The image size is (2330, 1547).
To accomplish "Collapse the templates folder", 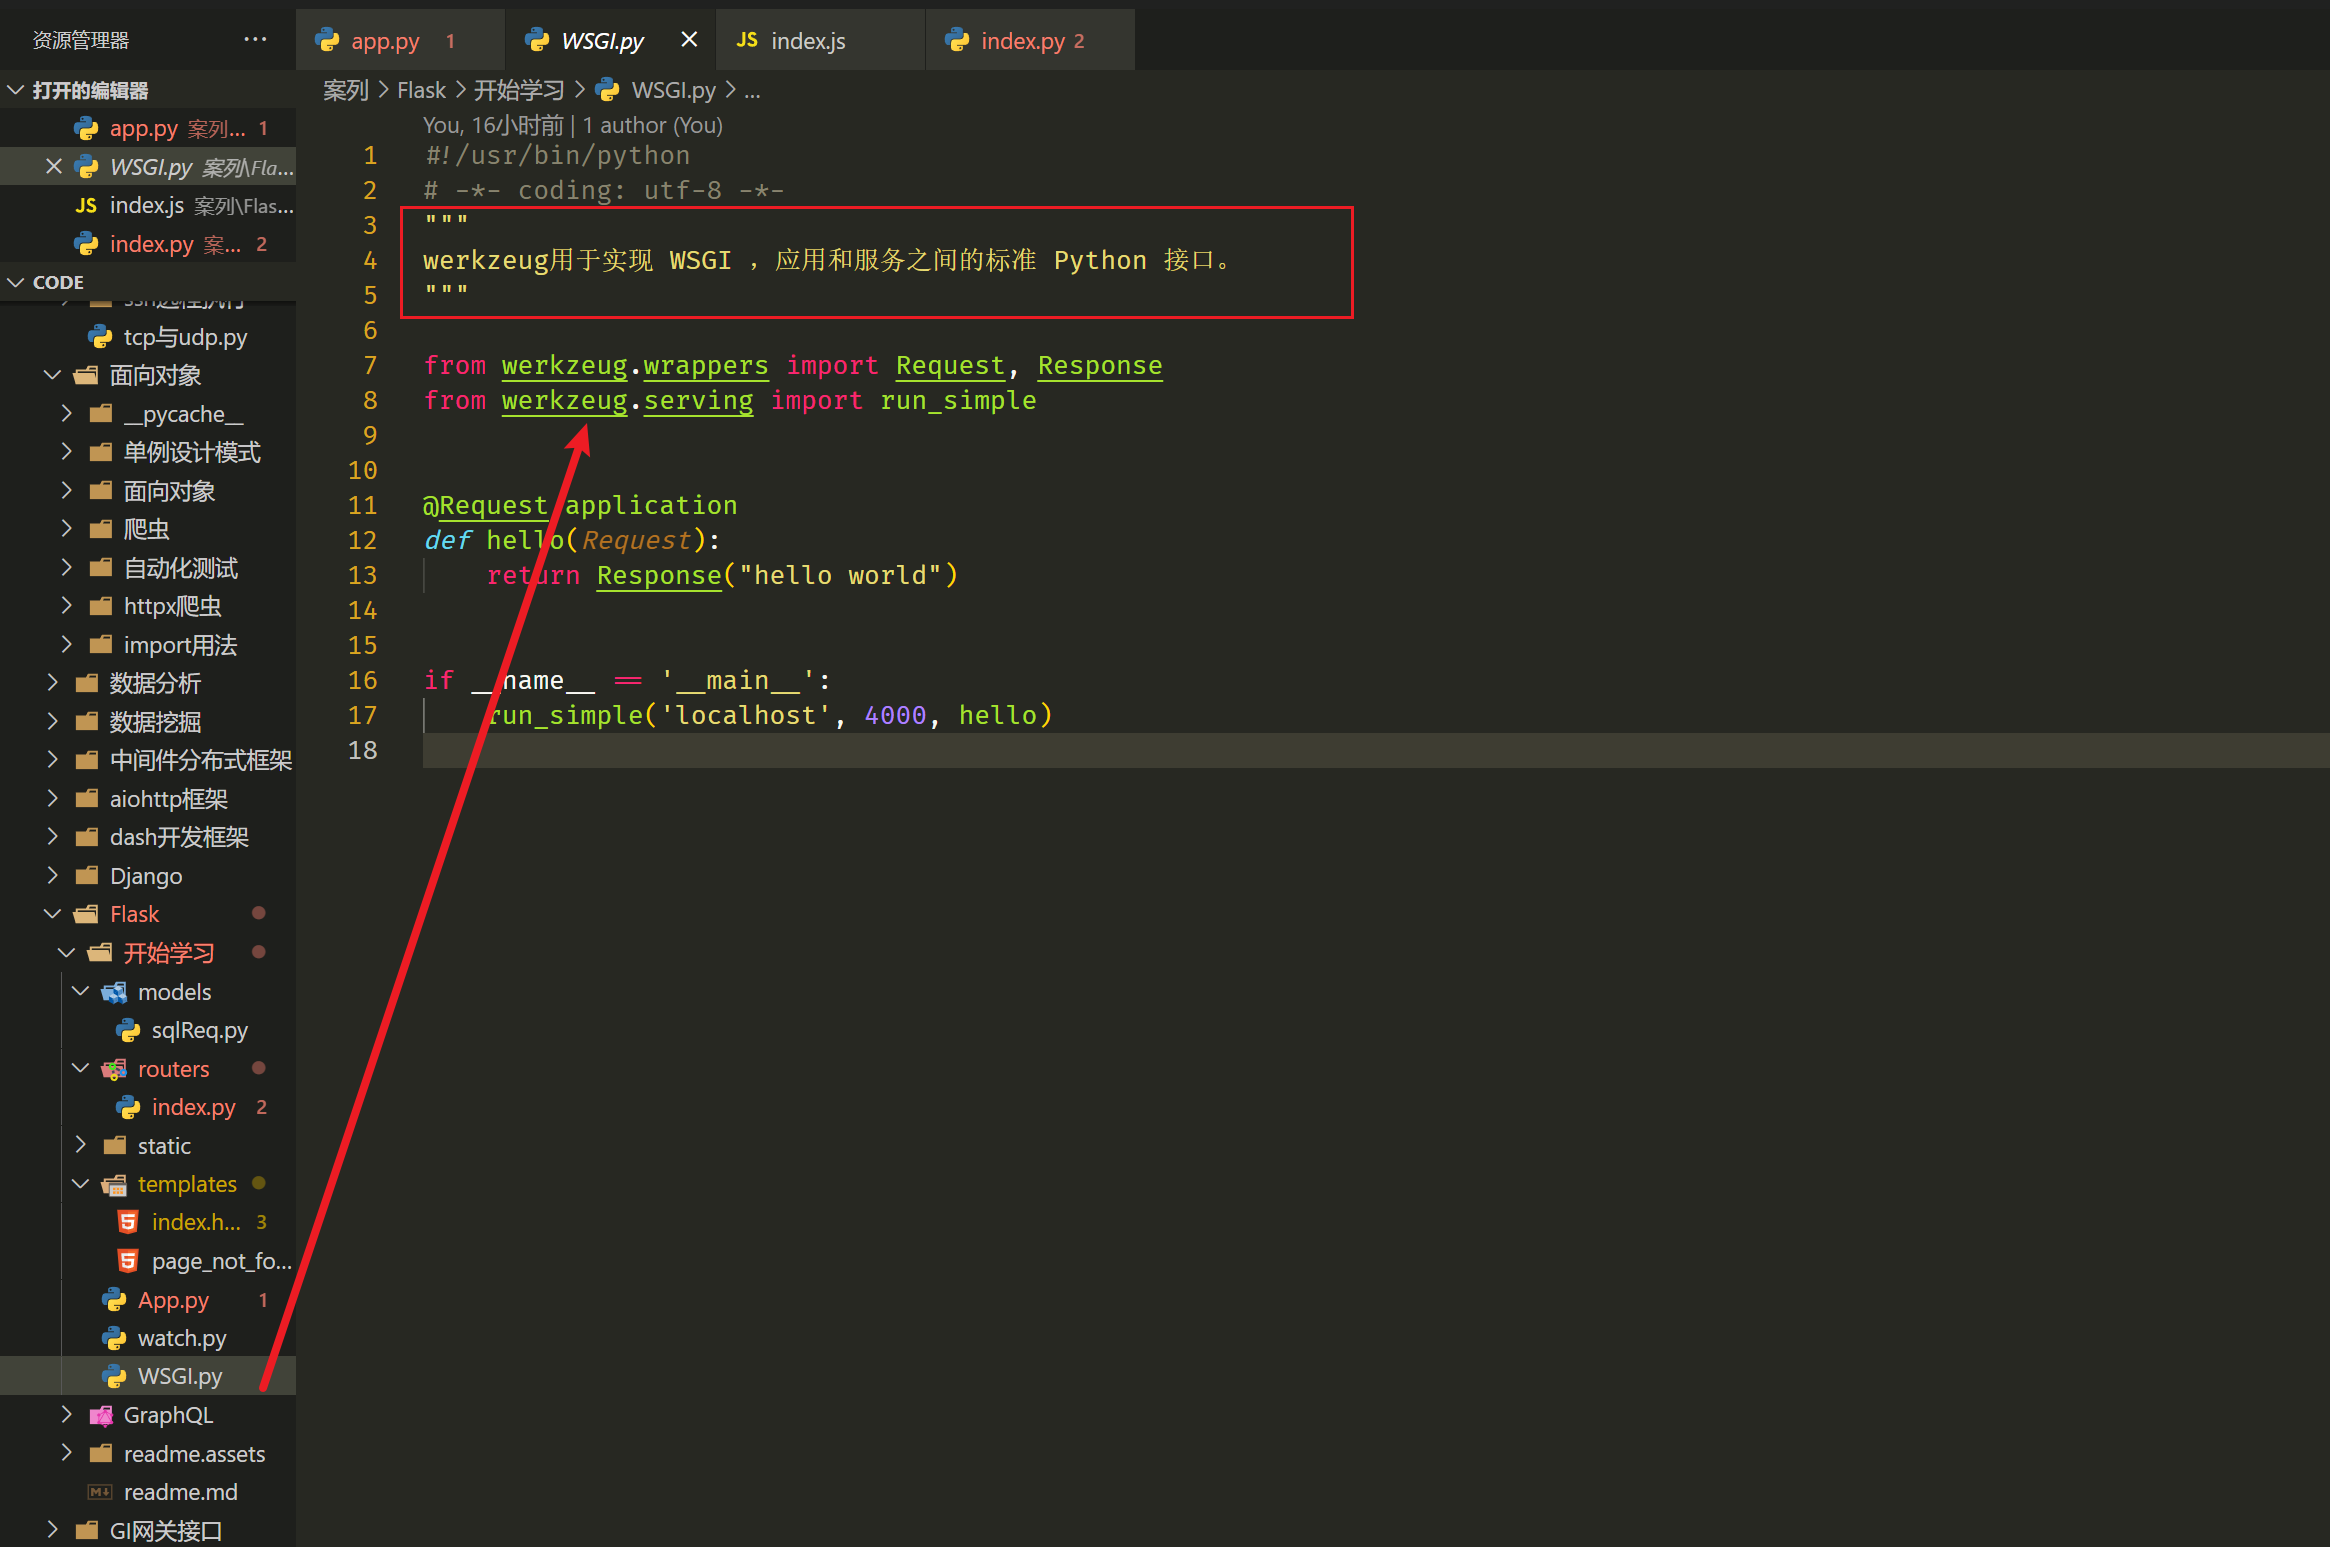I will tap(81, 1184).
